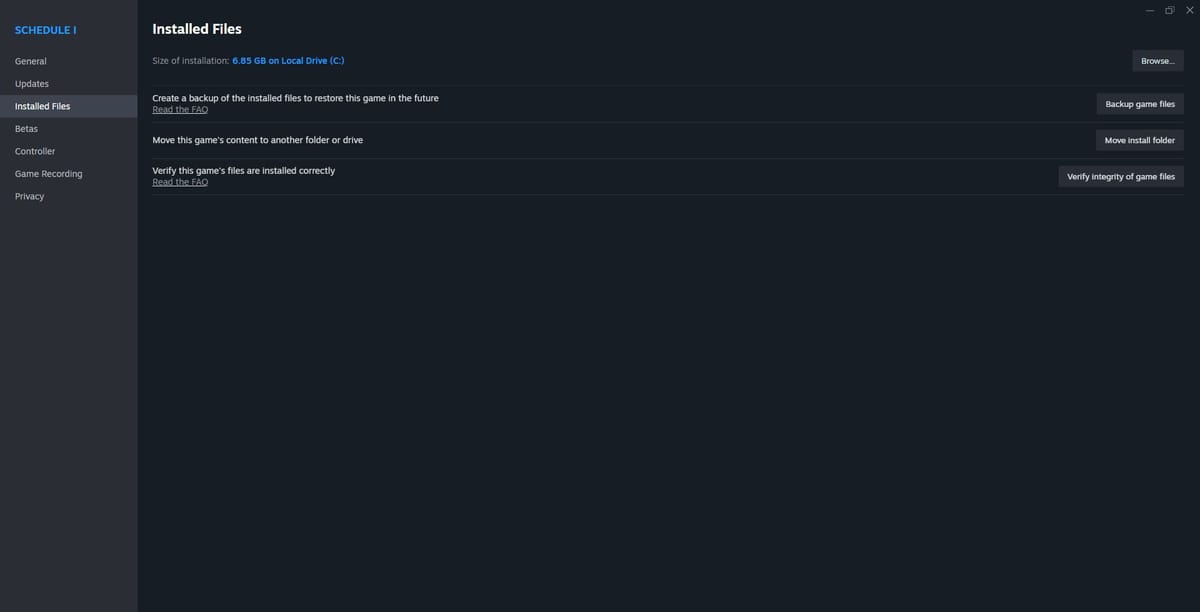
Task: Click the restore window control
Action: pos(1169,9)
